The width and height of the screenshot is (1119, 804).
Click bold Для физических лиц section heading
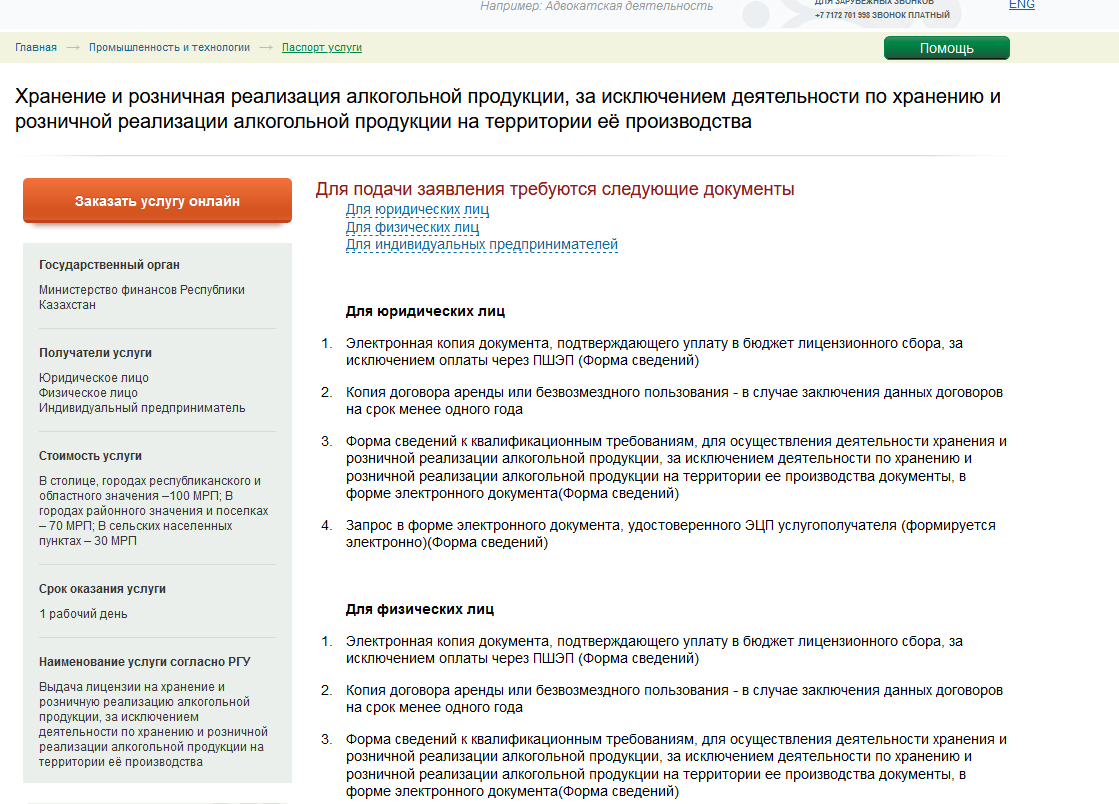[420, 609]
